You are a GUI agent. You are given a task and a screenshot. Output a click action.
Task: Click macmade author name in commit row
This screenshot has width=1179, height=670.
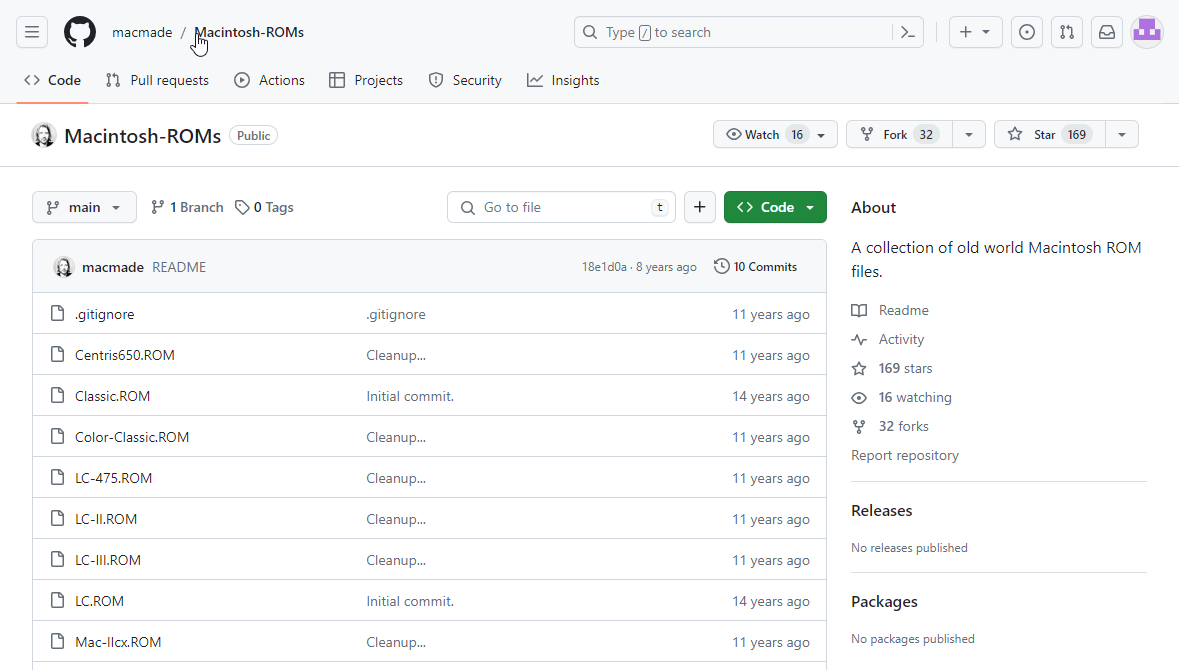pyautogui.click(x=113, y=267)
